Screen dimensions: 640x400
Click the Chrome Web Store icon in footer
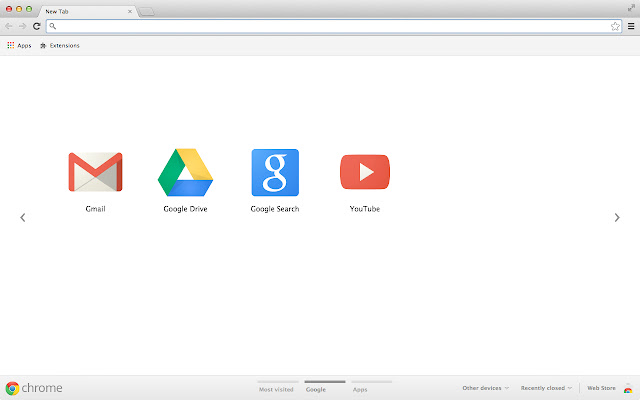click(x=628, y=389)
